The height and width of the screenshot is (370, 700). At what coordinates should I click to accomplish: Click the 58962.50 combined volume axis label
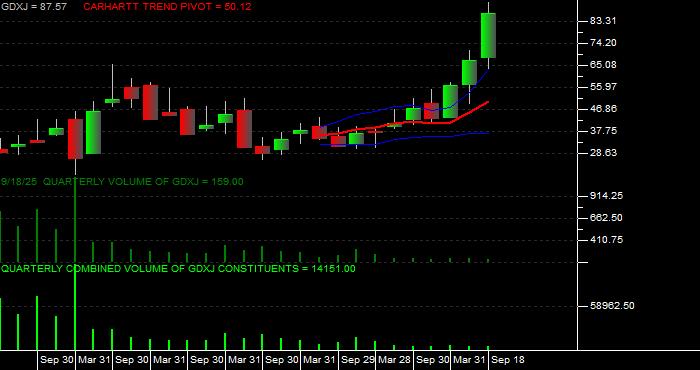point(612,306)
